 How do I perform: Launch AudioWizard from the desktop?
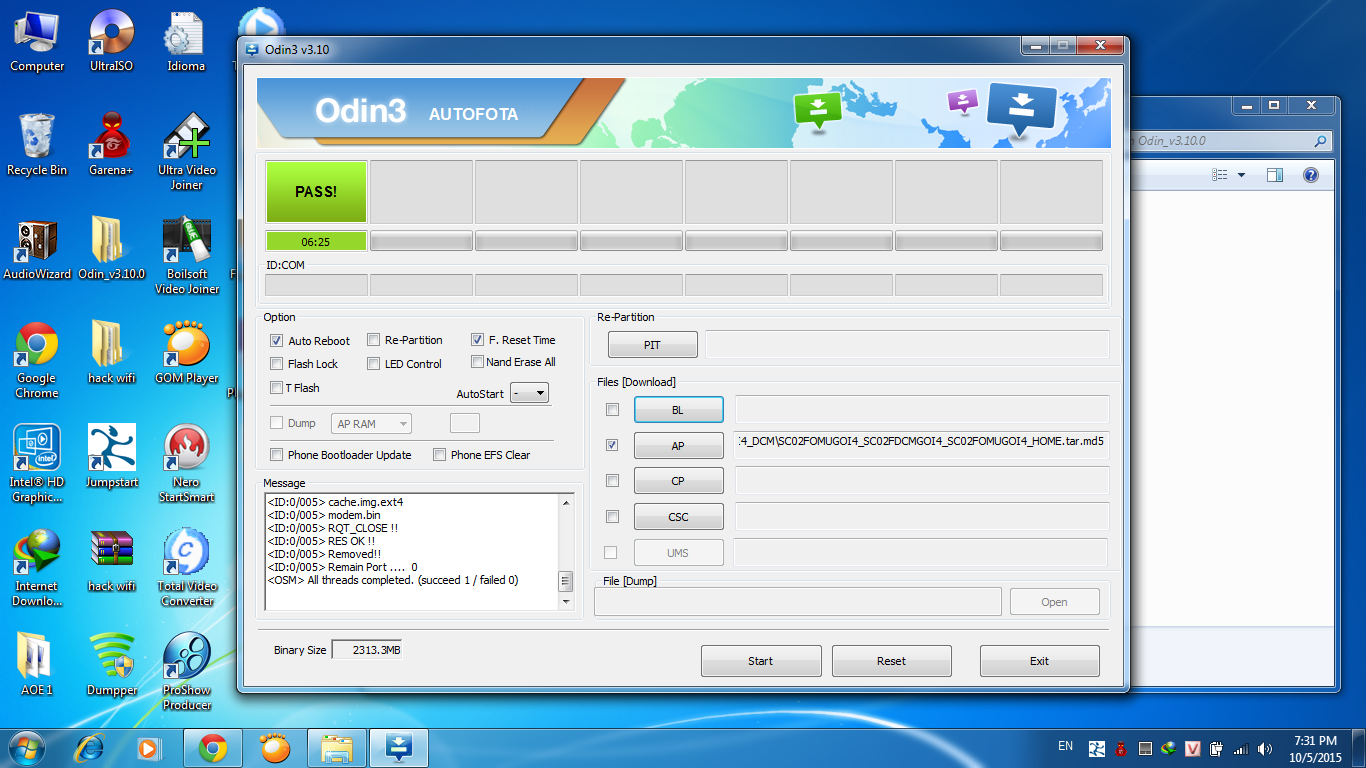37,250
